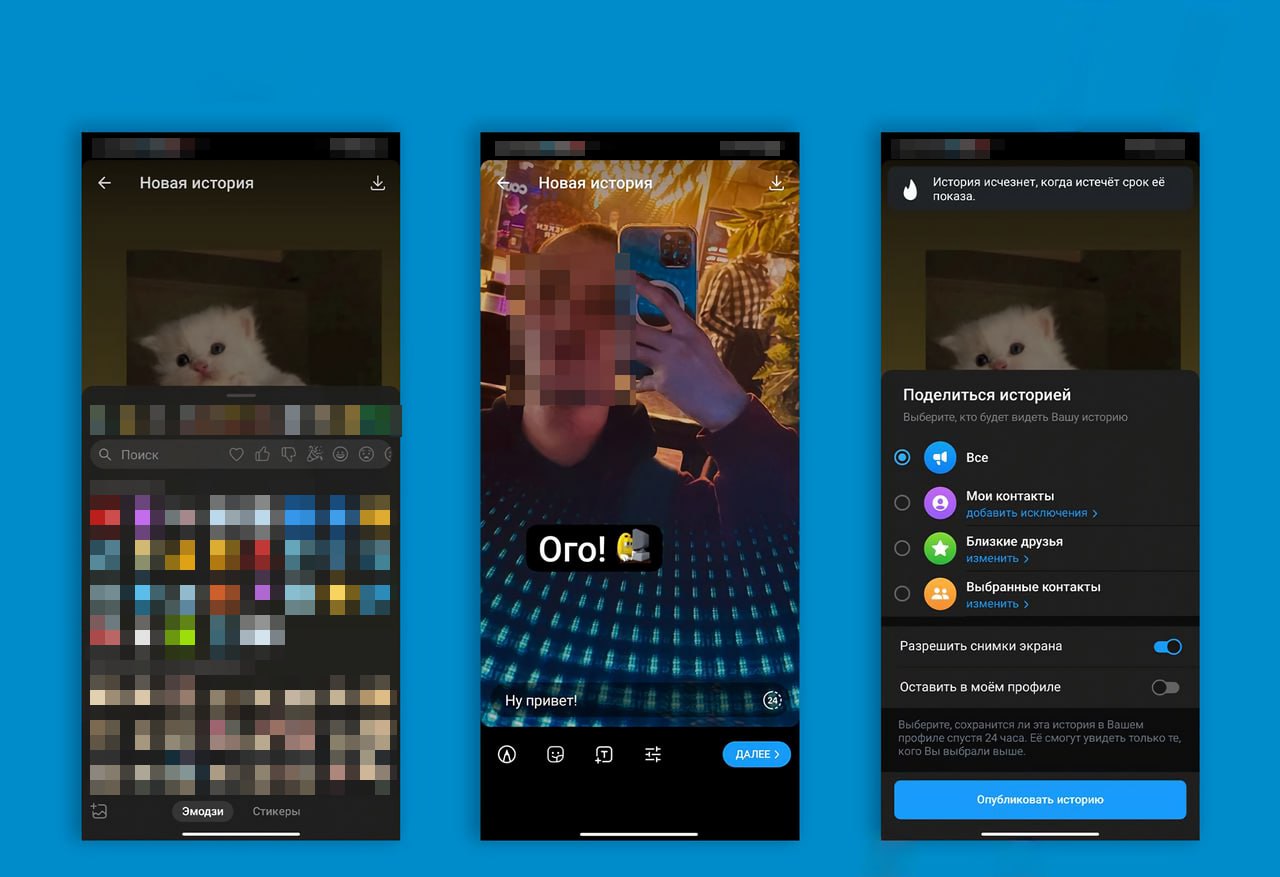Image resolution: width=1280 pixels, height=877 pixels.
Task: Click the gallery icon beside Эмодзи tab
Action: (x=99, y=811)
